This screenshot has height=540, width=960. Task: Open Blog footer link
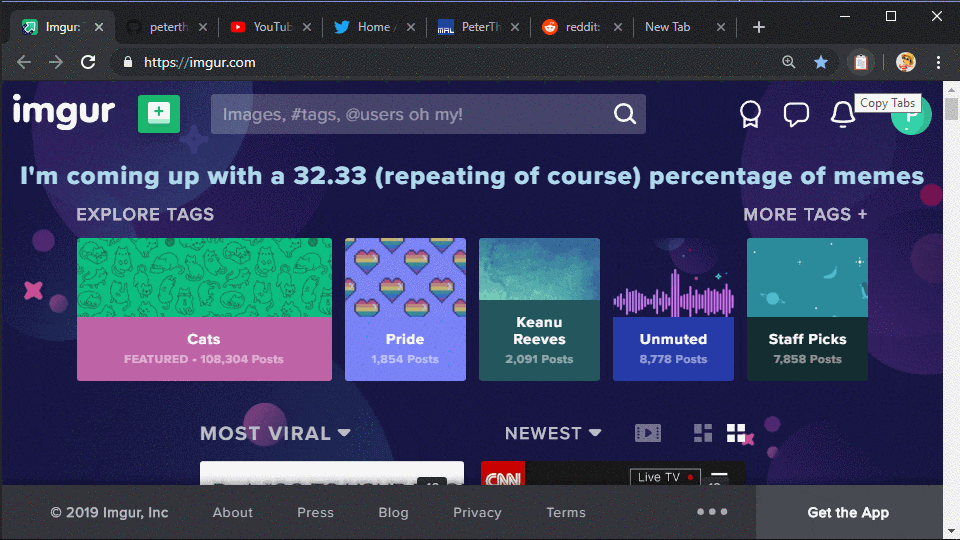click(x=393, y=512)
